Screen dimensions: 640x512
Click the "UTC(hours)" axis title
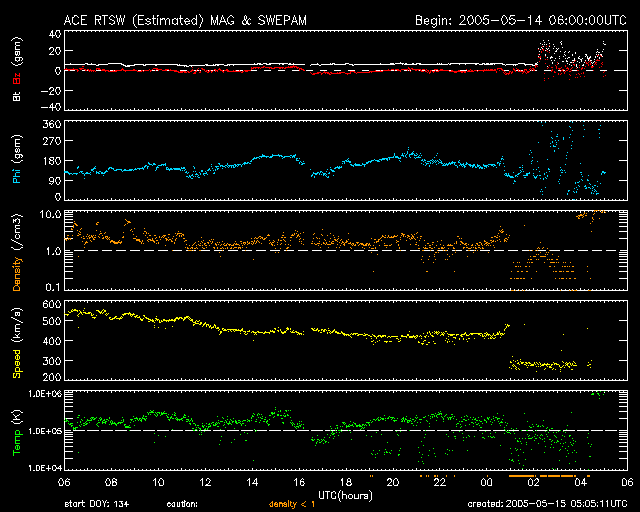point(345,496)
